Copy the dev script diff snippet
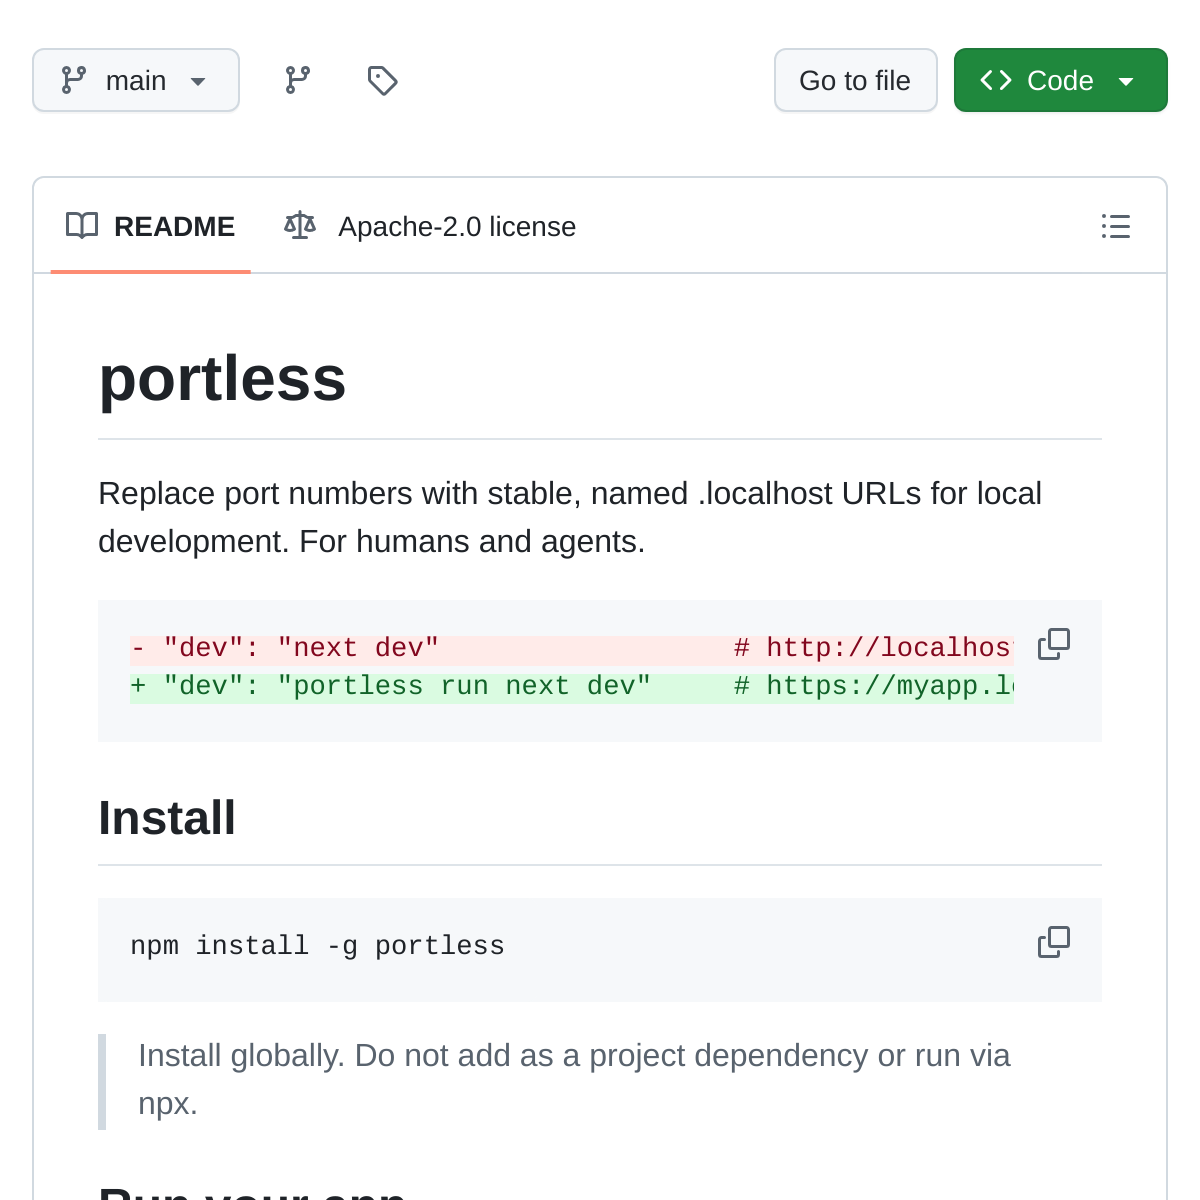Viewport: 1200px width, 1200px height. tap(1053, 645)
